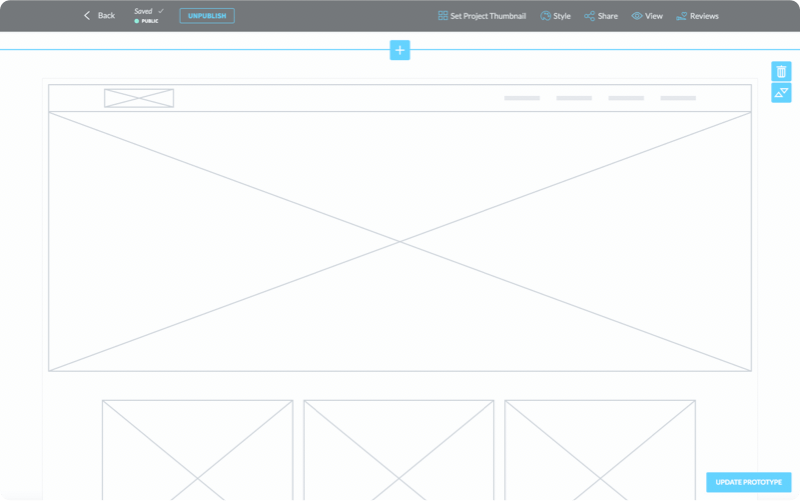Click the UPDATE PROTOTYPE button
The width and height of the screenshot is (800, 501).
pos(748,482)
